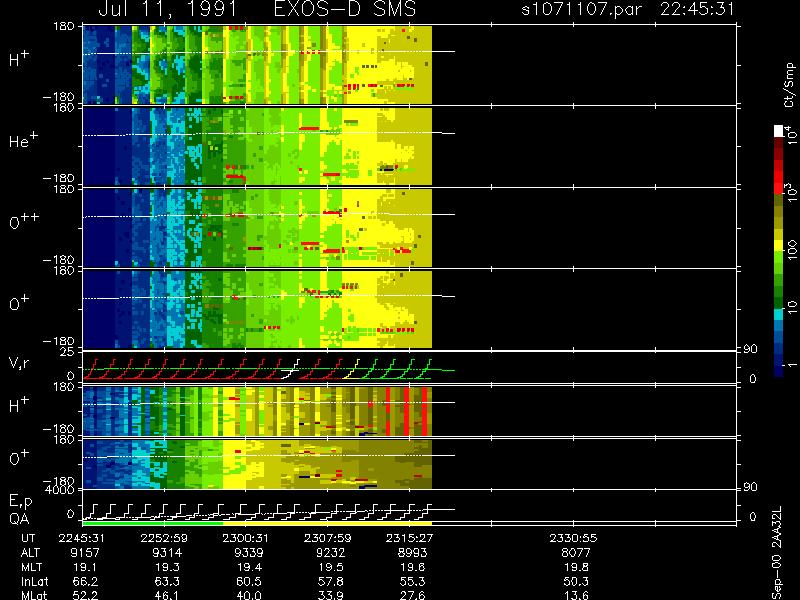
Task: Click the 10^4 colorbar tick label
Action: coord(791,134)
